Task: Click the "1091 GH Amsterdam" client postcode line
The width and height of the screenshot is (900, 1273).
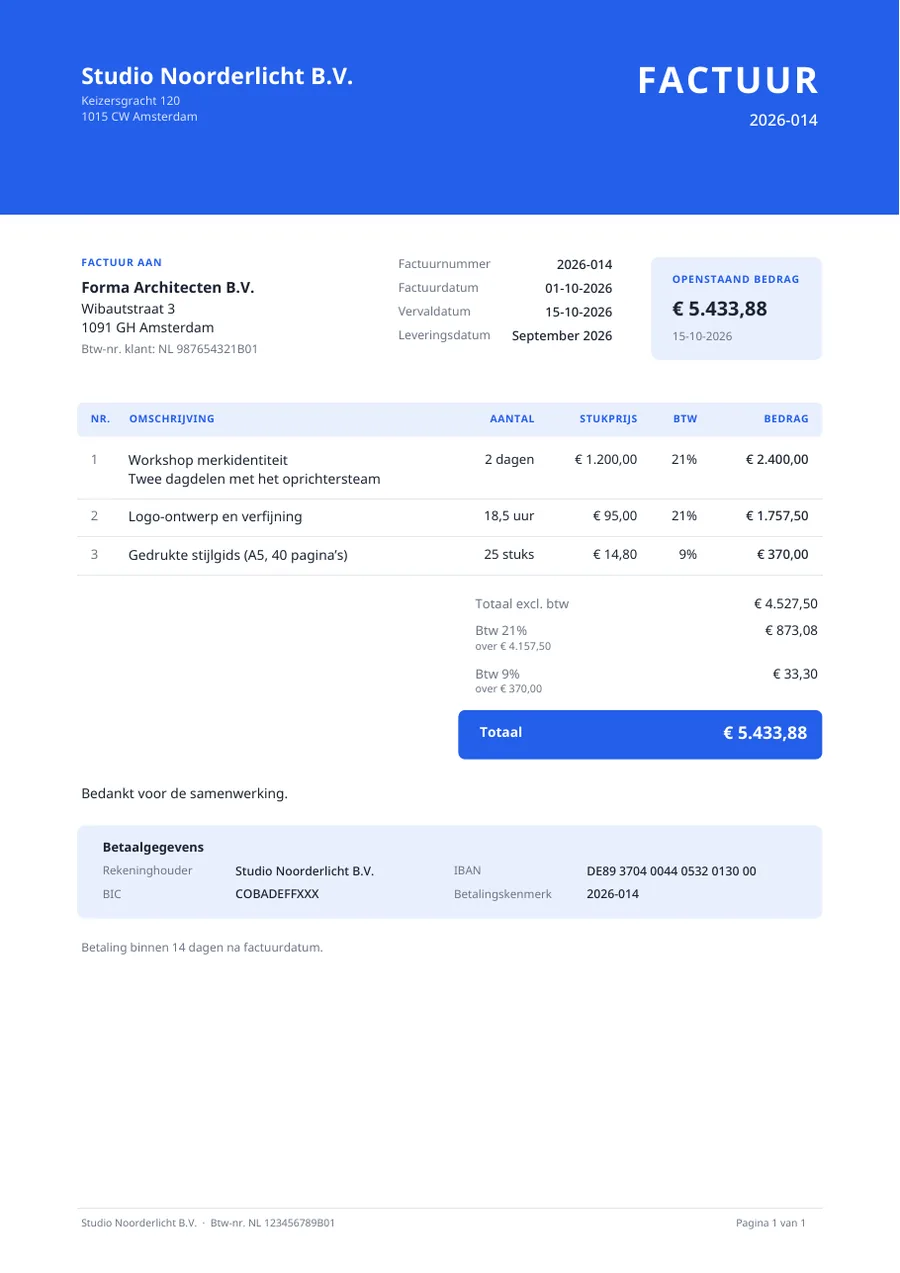Action: (147, 328)
